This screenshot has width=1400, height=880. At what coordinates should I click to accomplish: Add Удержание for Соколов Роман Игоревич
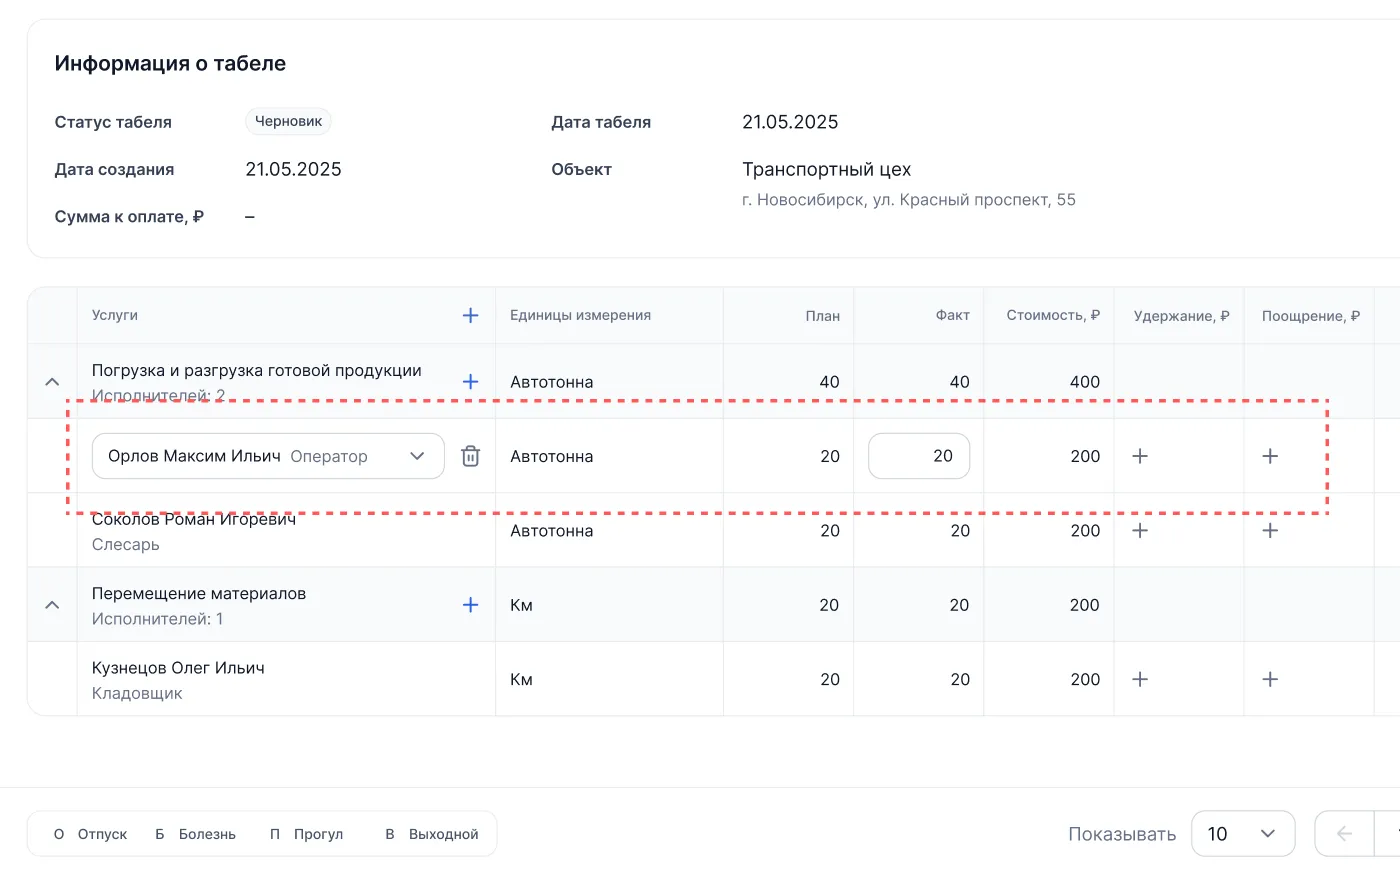click(x=1139, y=531)
